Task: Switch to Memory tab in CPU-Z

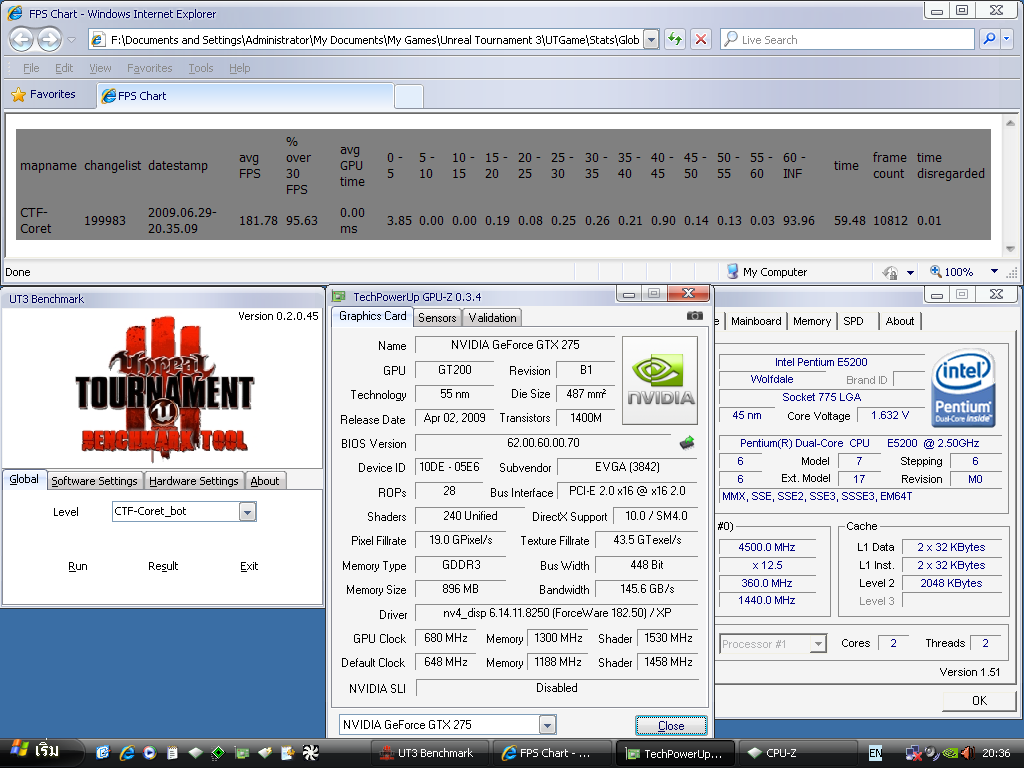Action: 812,321
